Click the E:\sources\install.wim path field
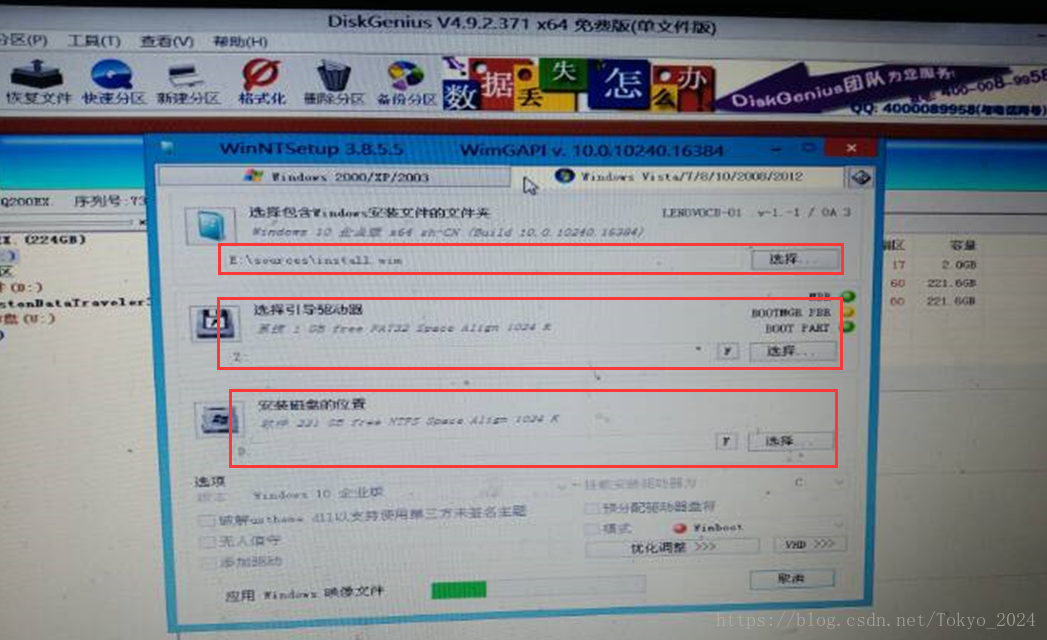 (484, 260)
